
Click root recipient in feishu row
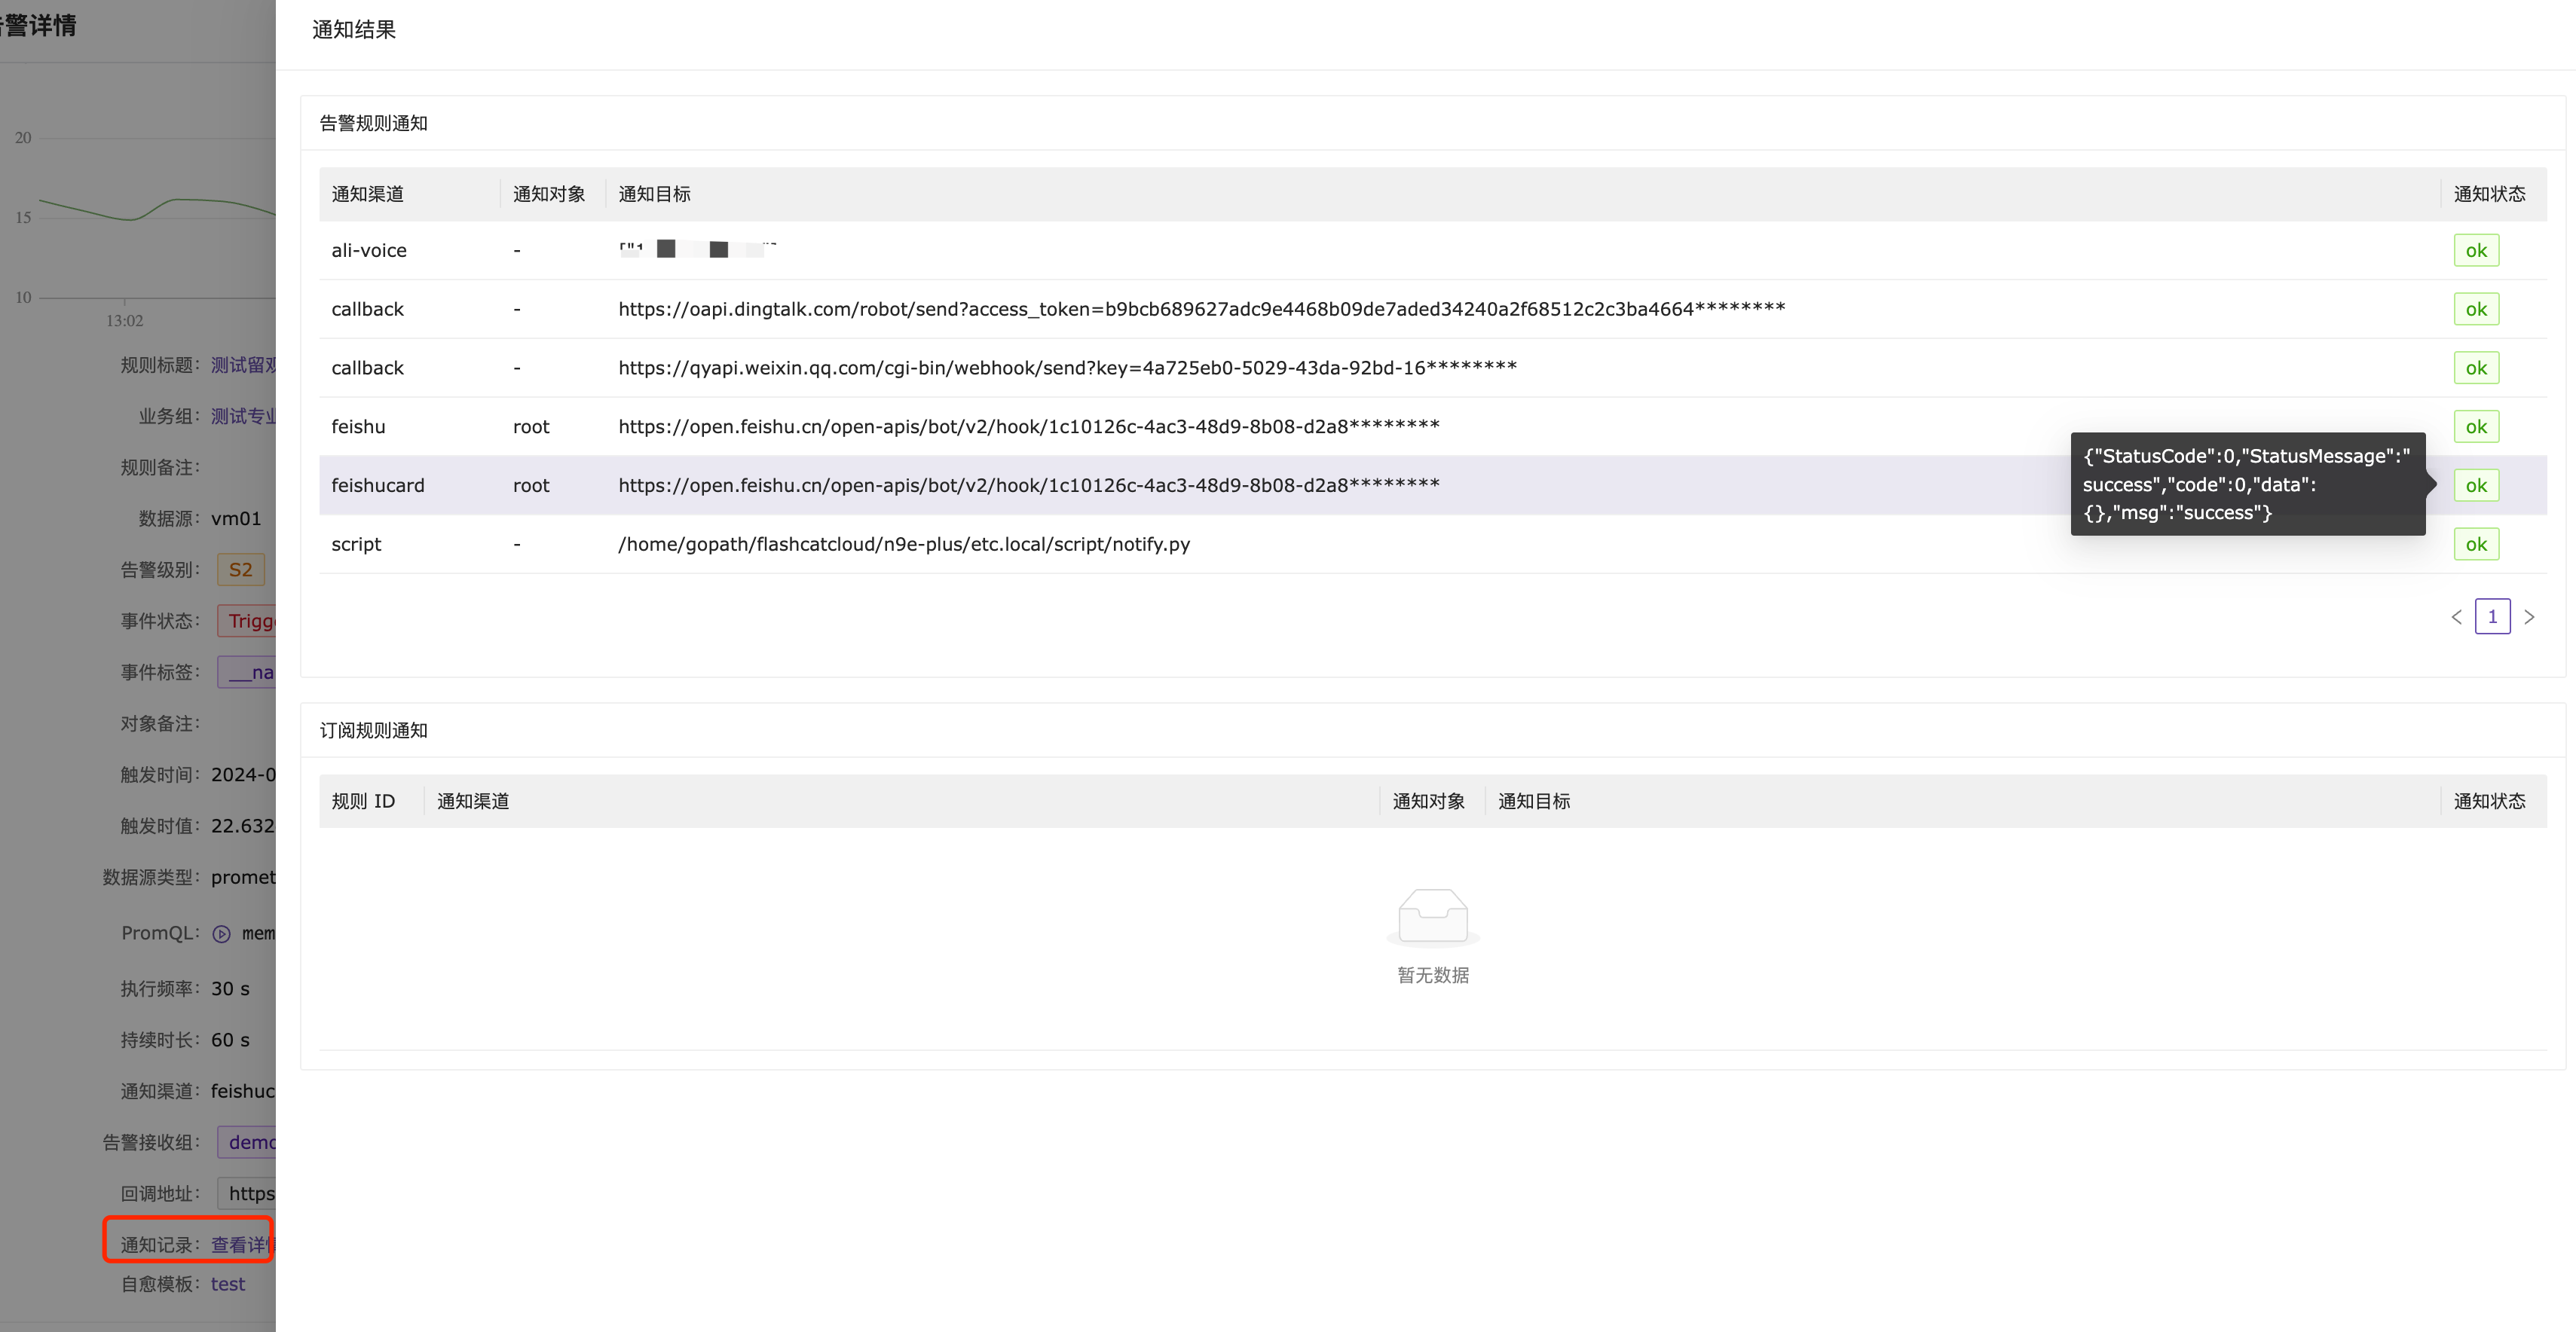click(x=531, y=427)
